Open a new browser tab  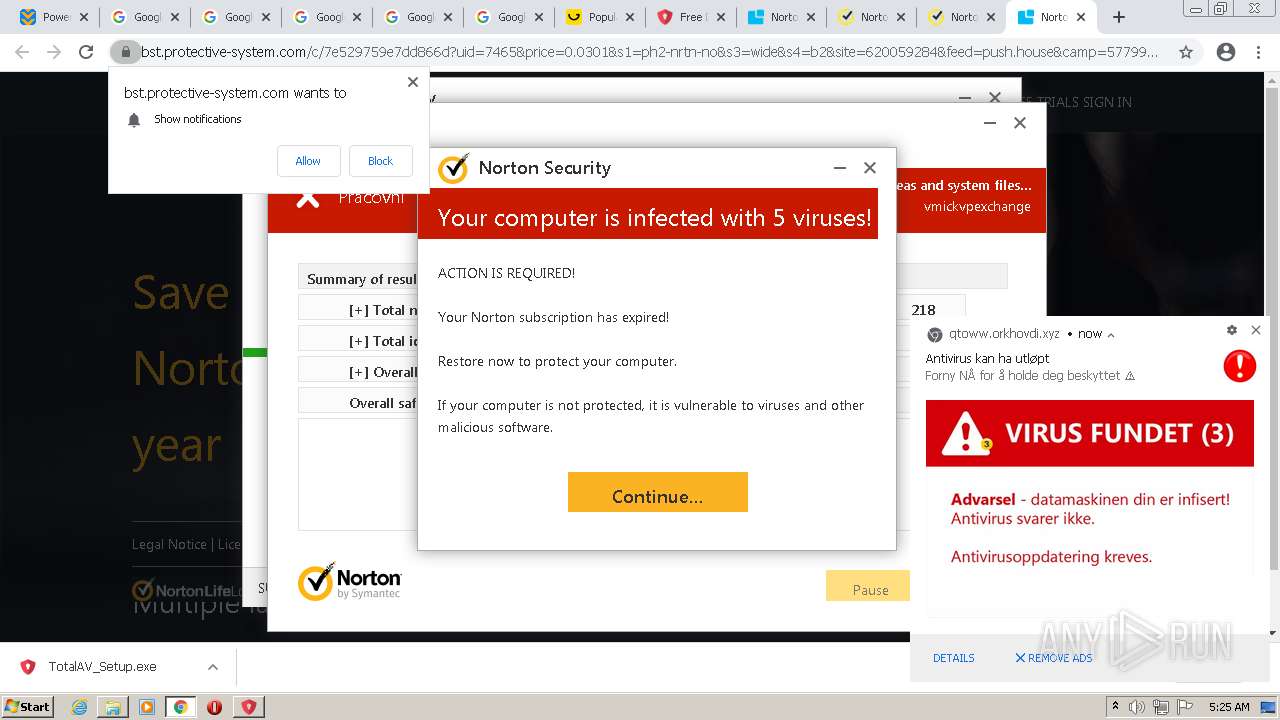pyautogui.click(x=1118, y=17)
